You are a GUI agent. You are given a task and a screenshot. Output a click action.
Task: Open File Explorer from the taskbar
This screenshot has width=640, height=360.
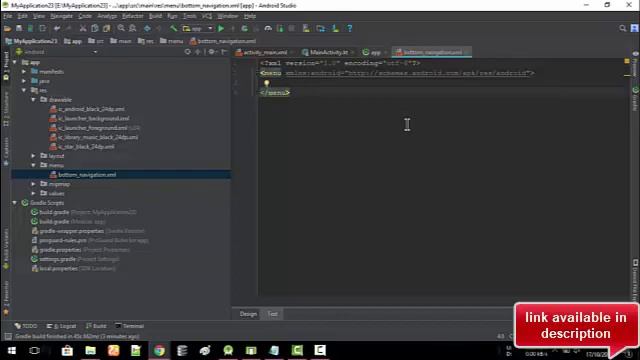(x=90, y=351)
